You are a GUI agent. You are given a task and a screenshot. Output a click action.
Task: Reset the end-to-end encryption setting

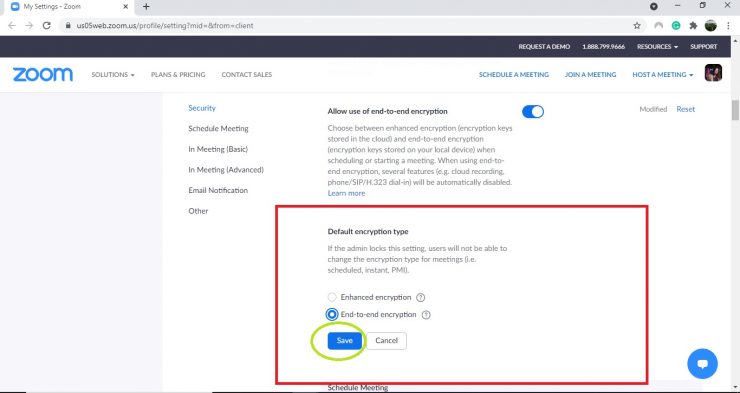click(685, 109)
